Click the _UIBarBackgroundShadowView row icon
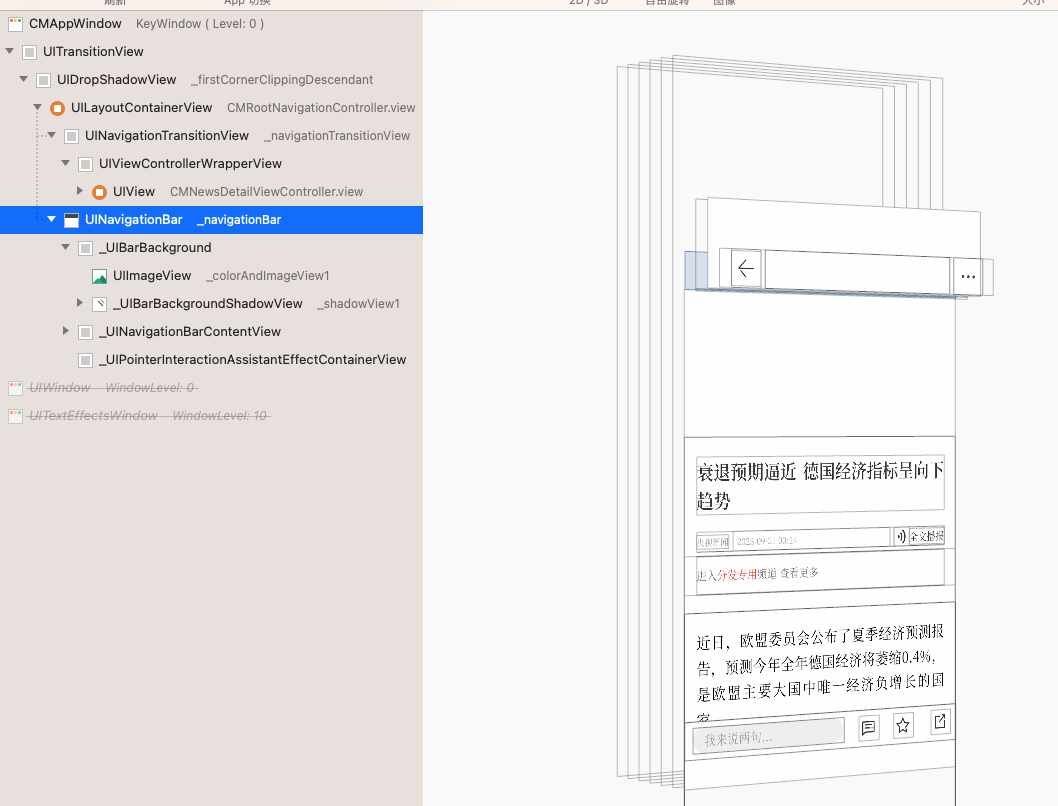1058x806 pixels. (99, 304)
